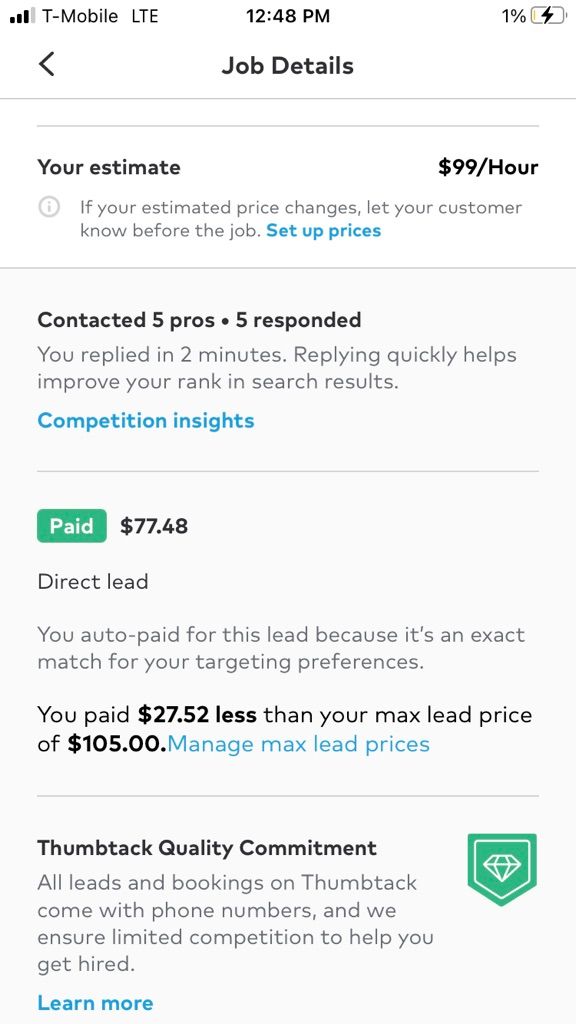Image resolution: width=576 pixels, height=1024 pixels.
Task: Tap the $105.00 max lead price text
Action: pyautogui.click(x=117, y=744)
